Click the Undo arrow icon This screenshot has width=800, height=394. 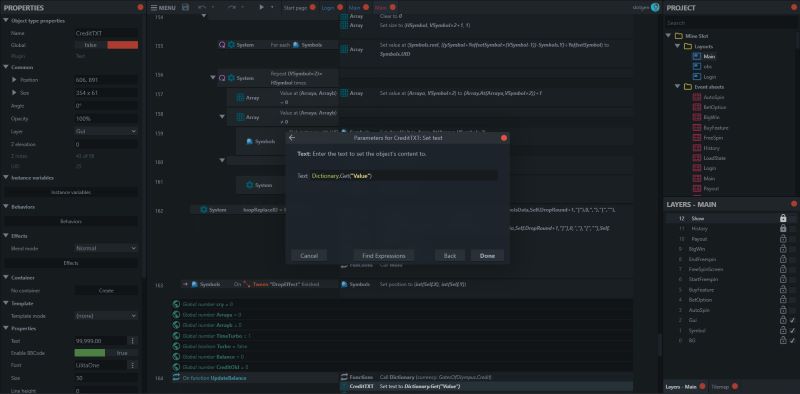pyautogui.click(x=202, y=8)
